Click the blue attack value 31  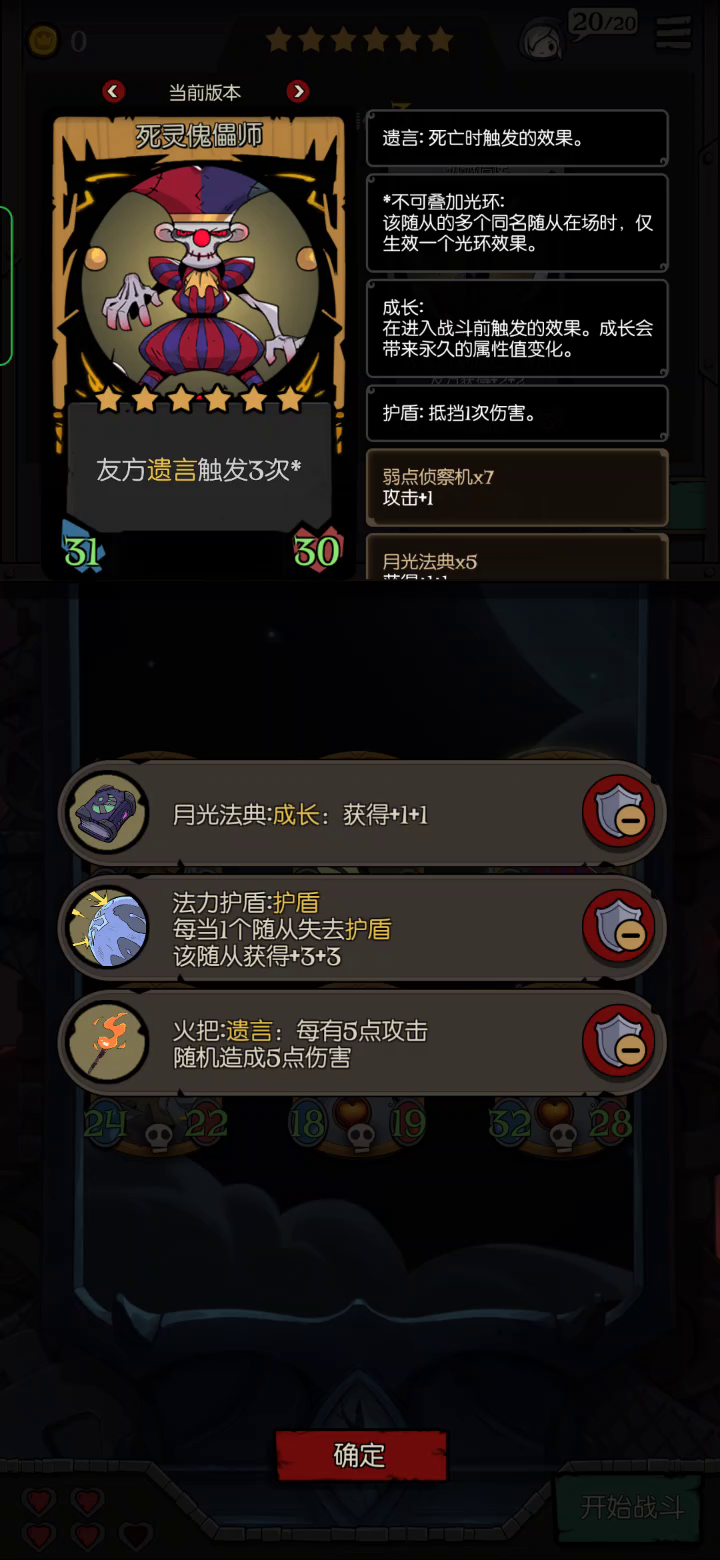[x=82, y=551]
